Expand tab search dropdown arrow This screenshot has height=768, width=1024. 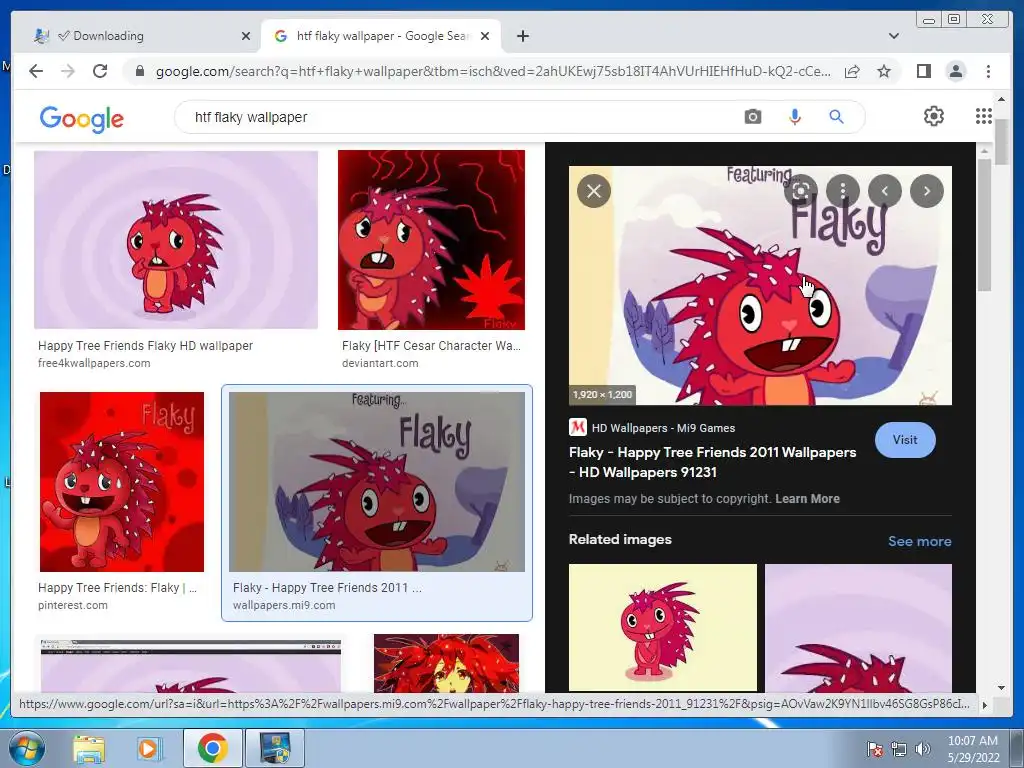pyautogui.click(x=893, y=36)
